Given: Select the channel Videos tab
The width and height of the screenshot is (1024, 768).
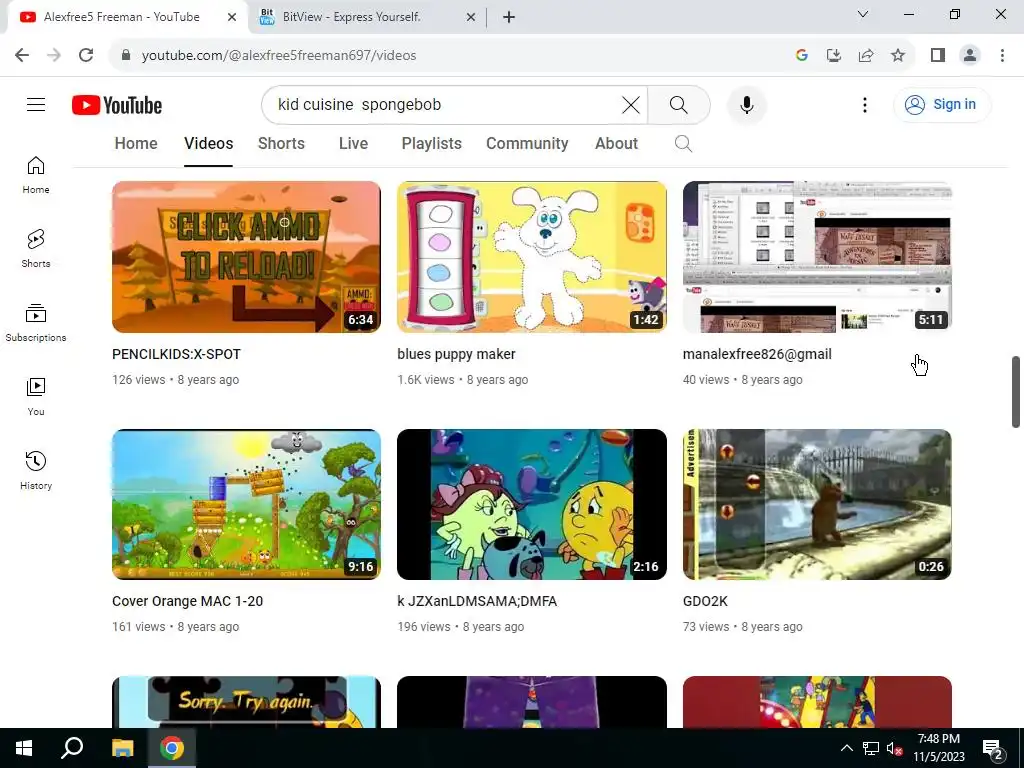Looking at the screenshot, I should (x=208, y=144).
